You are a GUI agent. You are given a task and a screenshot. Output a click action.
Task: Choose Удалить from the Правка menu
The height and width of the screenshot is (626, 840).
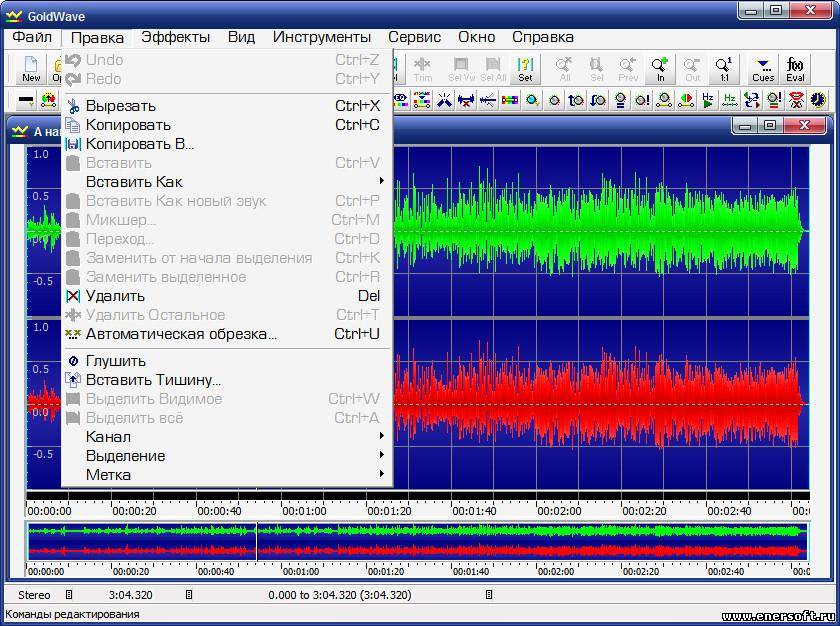tap(227, 296)
